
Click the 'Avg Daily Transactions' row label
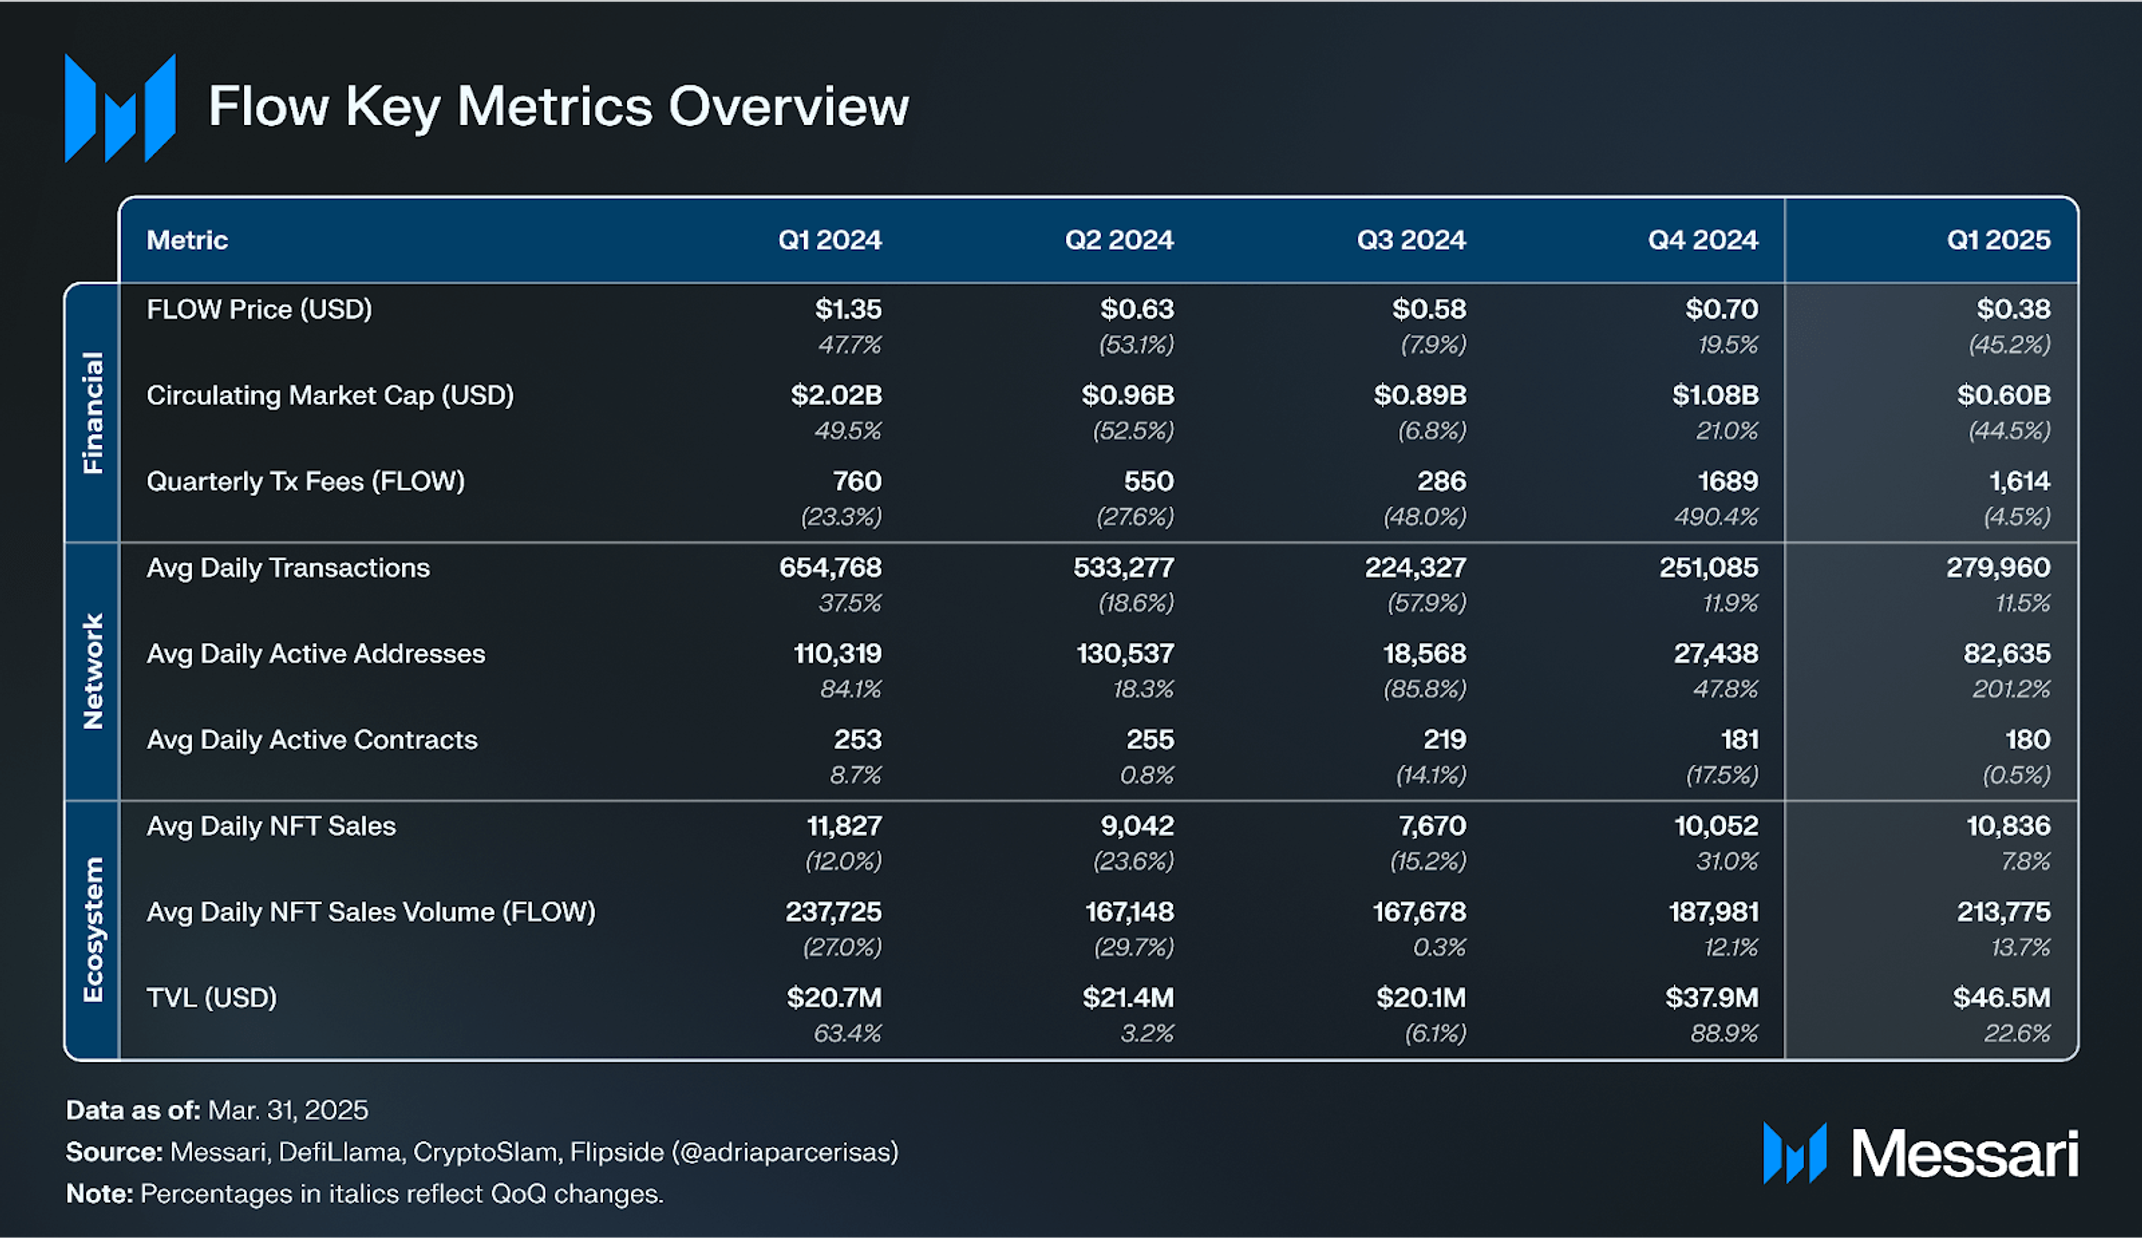point(288,568)
